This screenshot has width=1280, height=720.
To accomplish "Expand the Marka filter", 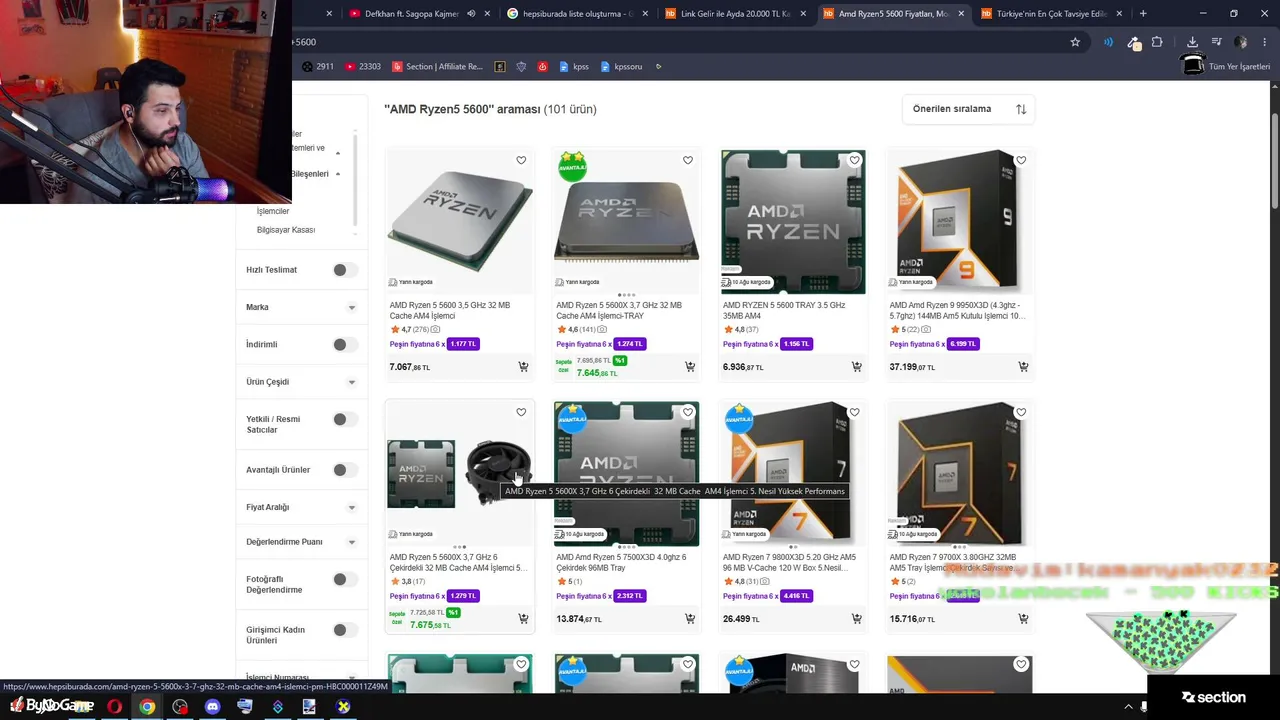I will [x=351, y=308].
